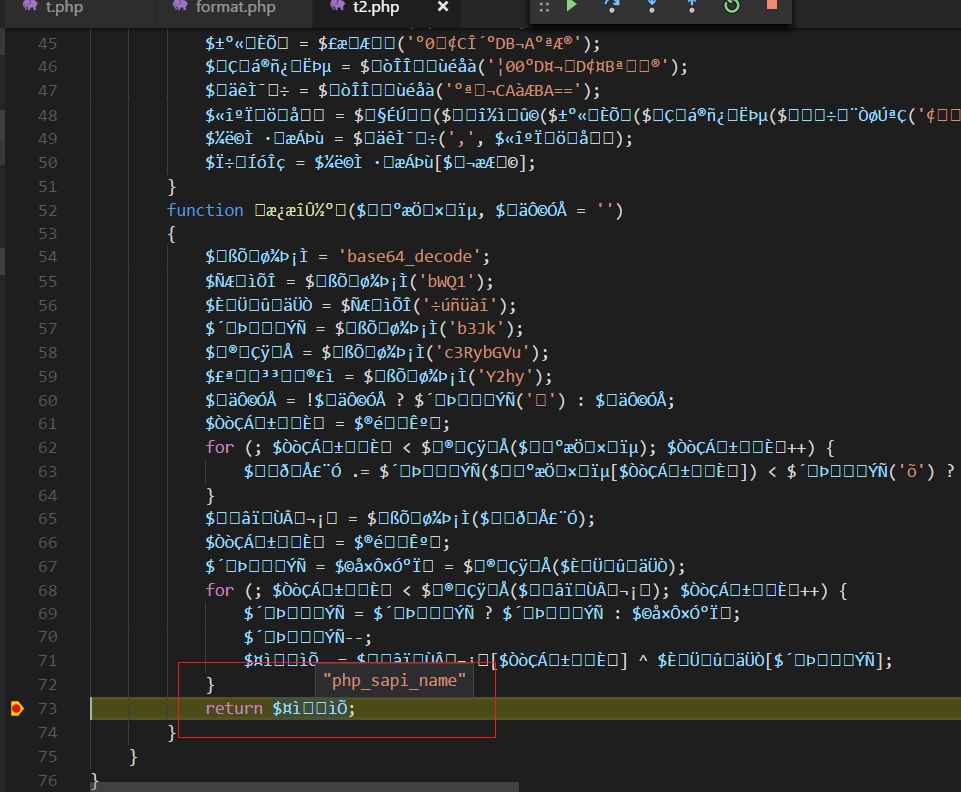This screenshot has width=961, height=792.
Task: Click line number 54 in the gutter
Action: 47,257
